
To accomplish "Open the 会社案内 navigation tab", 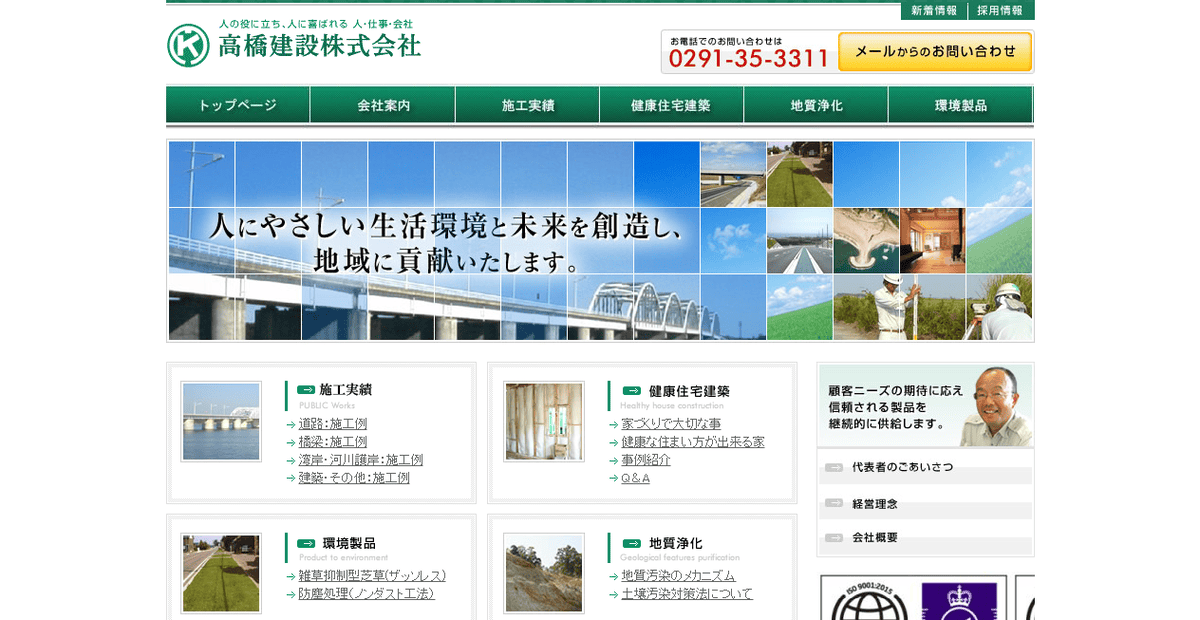I will tap(382, 103).
